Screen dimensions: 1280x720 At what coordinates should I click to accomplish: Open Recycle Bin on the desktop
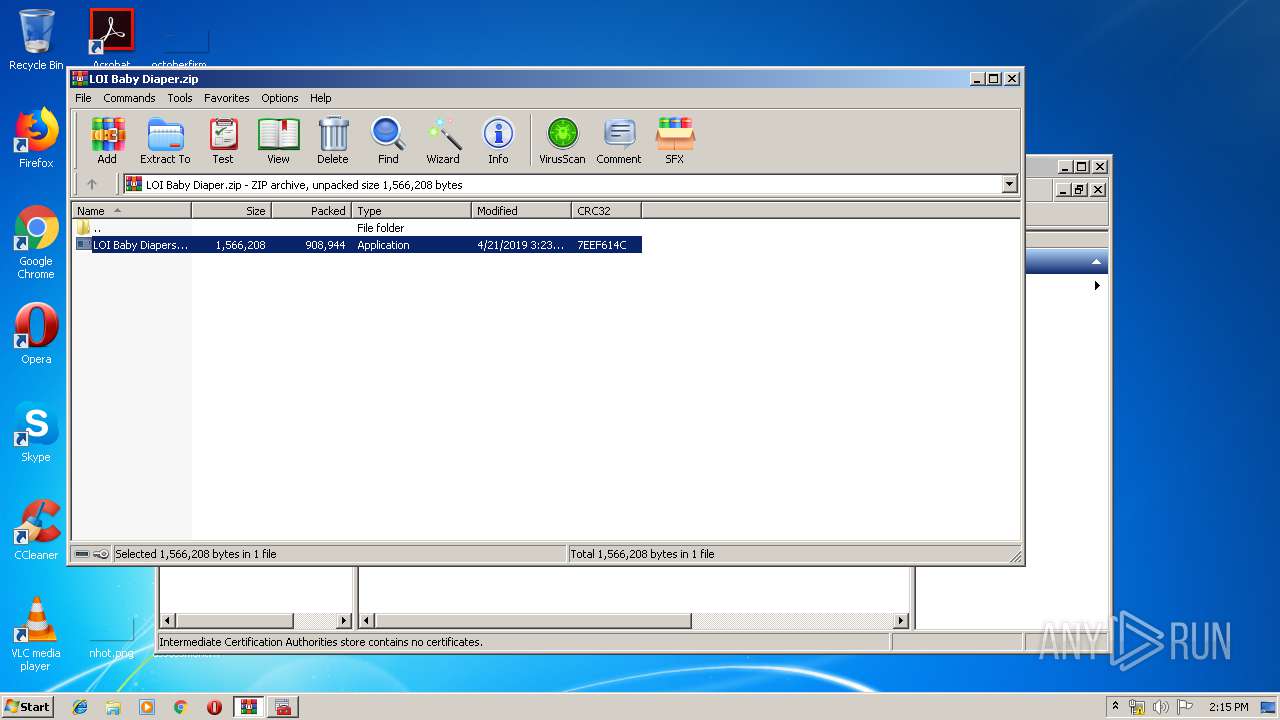tap(36, 40)
